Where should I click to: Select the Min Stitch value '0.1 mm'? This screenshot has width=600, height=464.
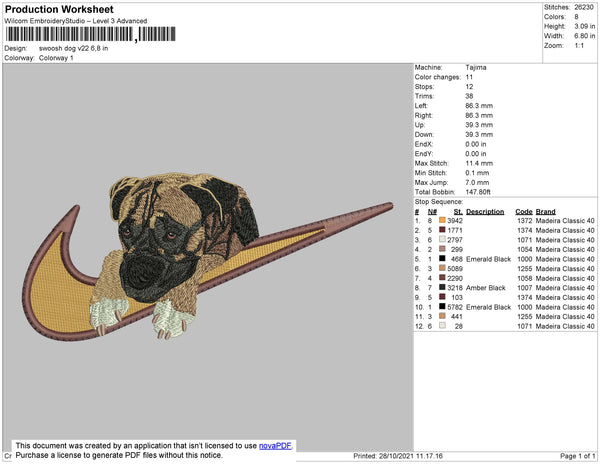pyautogui.click(x=477, y=173)
